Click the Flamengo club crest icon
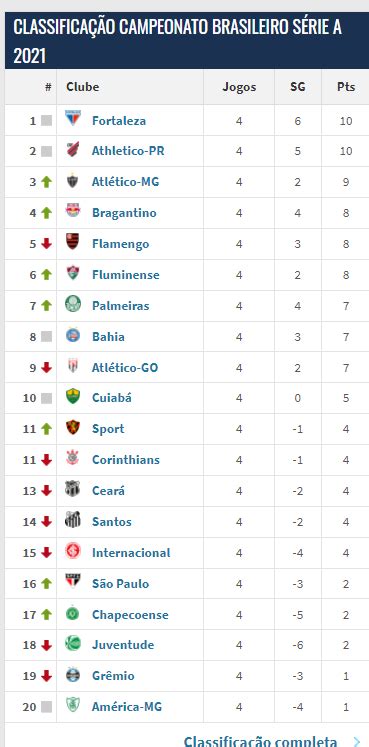The width and height of the screenshot is (369, 747). (x=73, y=242)
